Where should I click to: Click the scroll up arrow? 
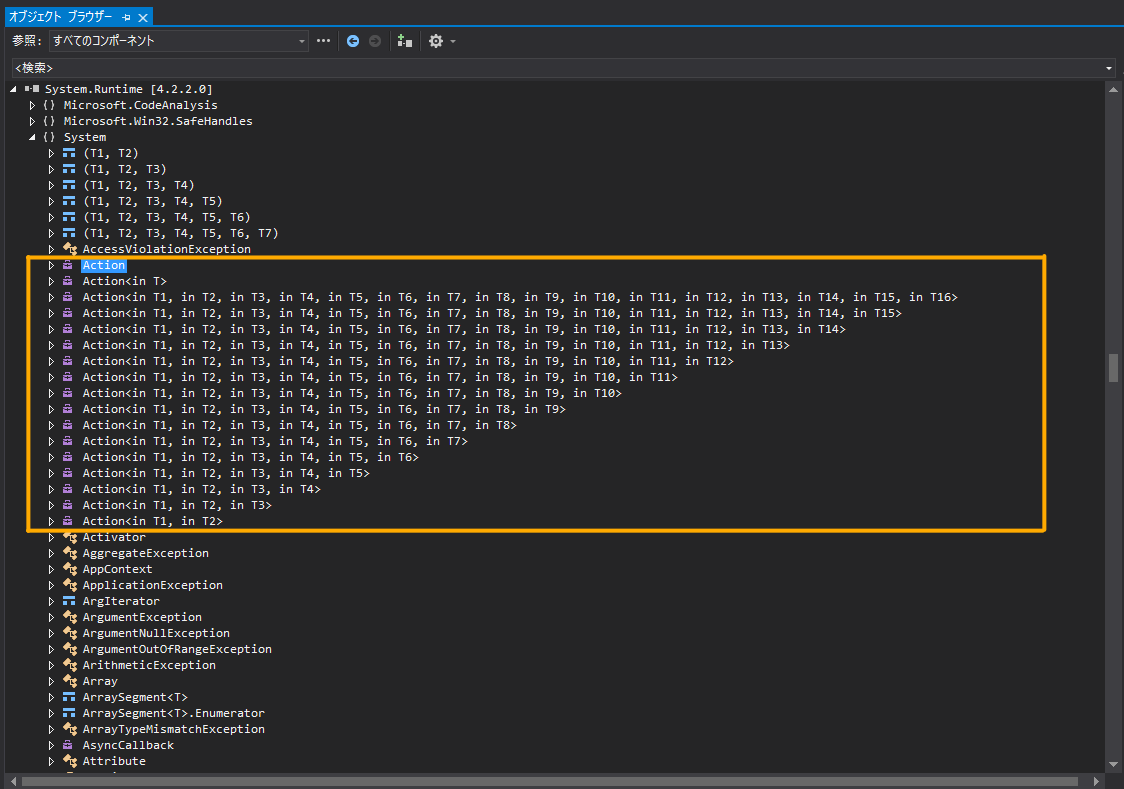[x=1113, y=90]
